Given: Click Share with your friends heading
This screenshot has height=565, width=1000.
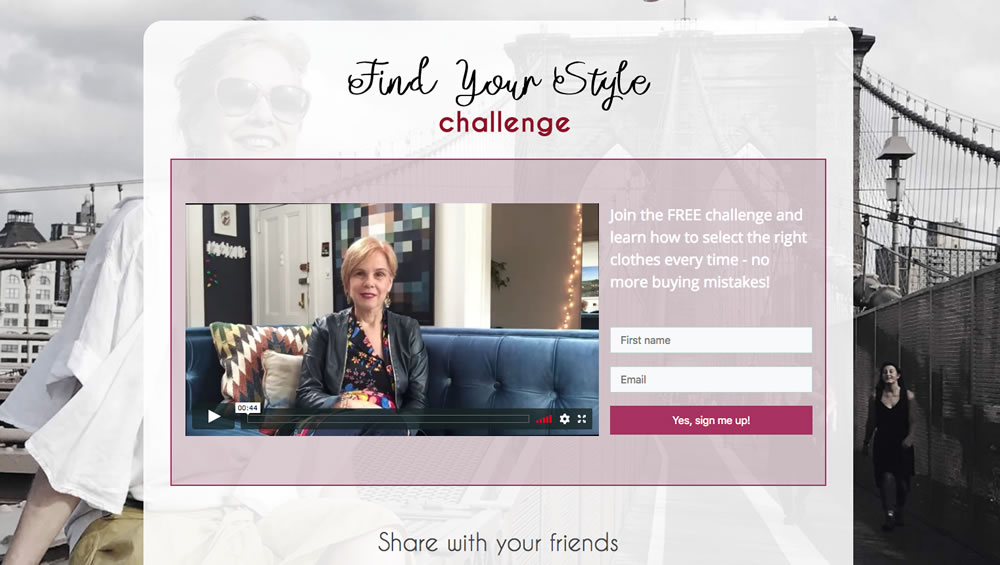Looking at the screenshot, I should (x=498, y=543).
